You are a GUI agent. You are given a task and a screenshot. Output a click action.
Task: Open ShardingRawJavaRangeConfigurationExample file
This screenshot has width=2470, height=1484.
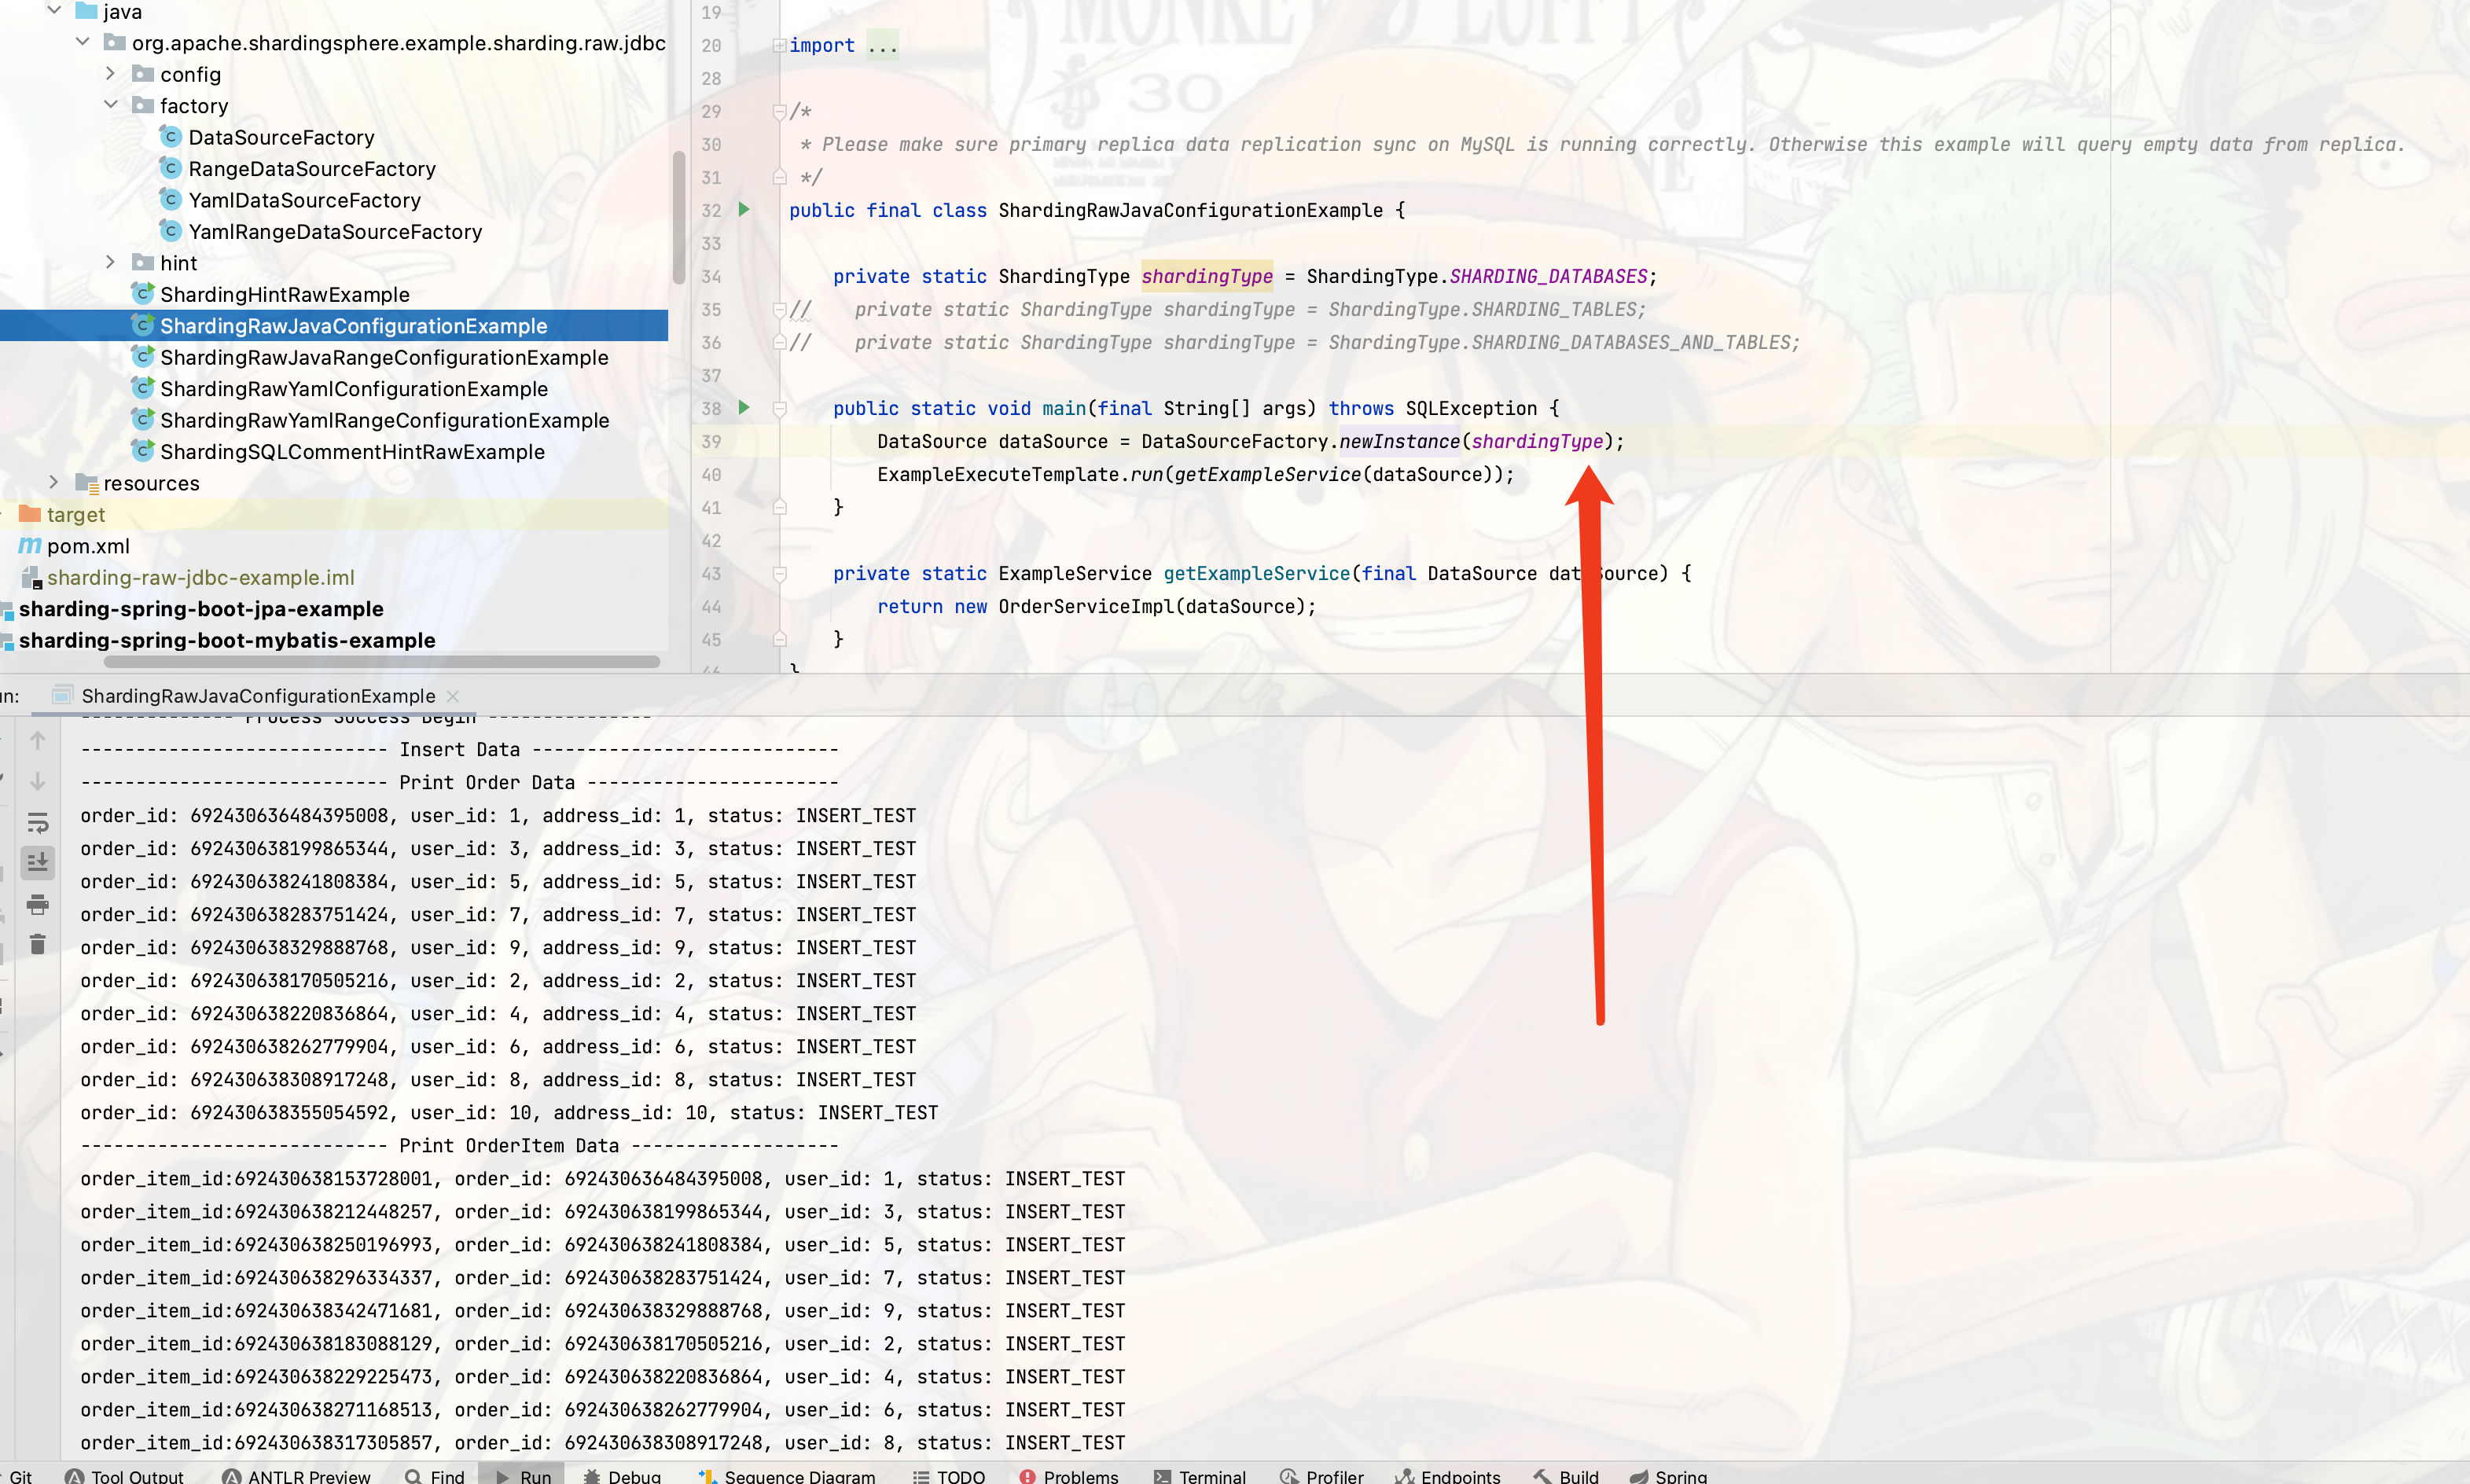[383, 357]
